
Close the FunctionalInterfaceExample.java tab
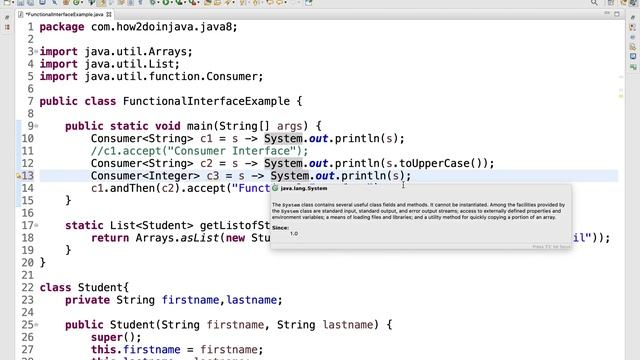[x=109, y=14]
